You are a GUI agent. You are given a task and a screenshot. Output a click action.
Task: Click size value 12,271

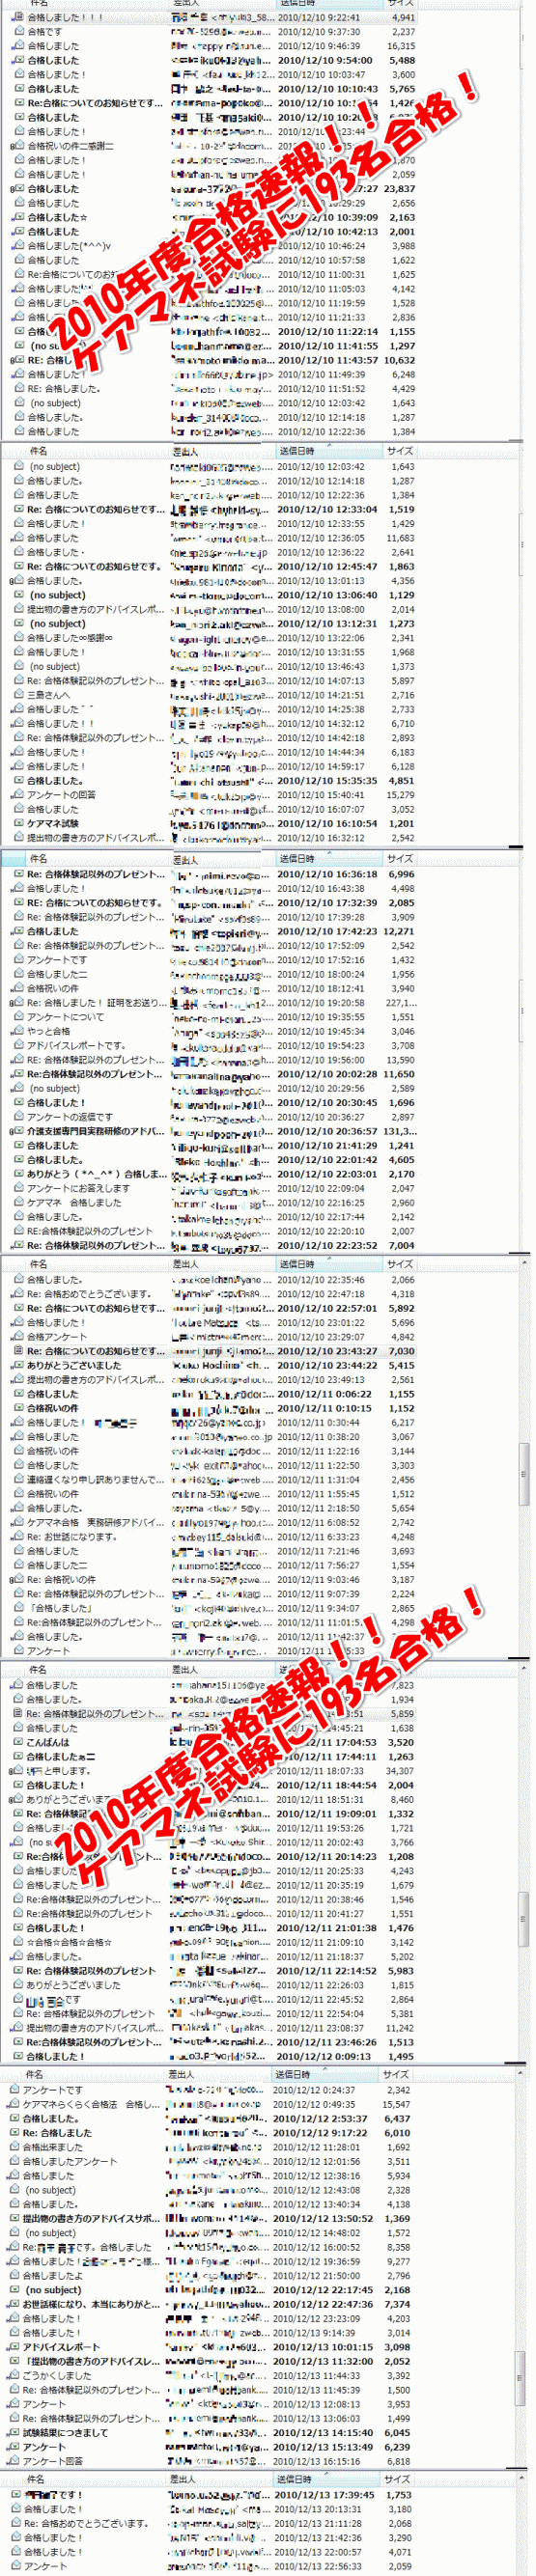401,931
